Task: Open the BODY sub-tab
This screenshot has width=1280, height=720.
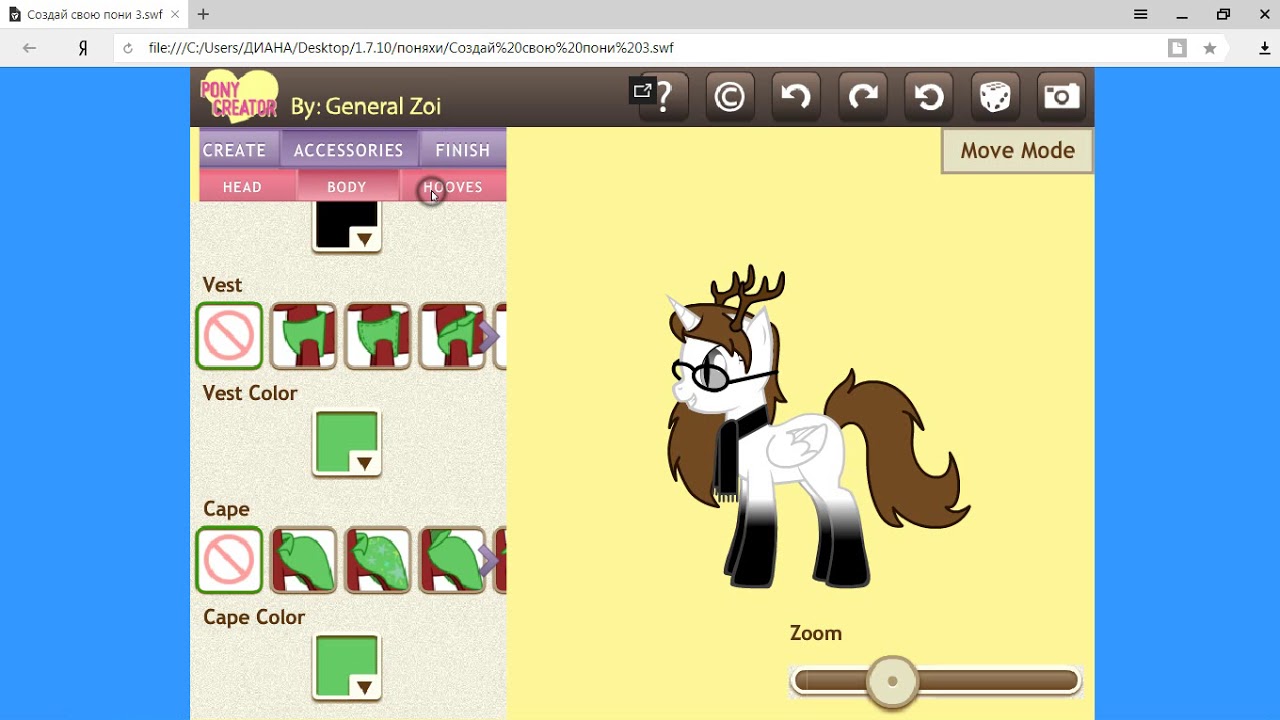Action: pos(347,187)
